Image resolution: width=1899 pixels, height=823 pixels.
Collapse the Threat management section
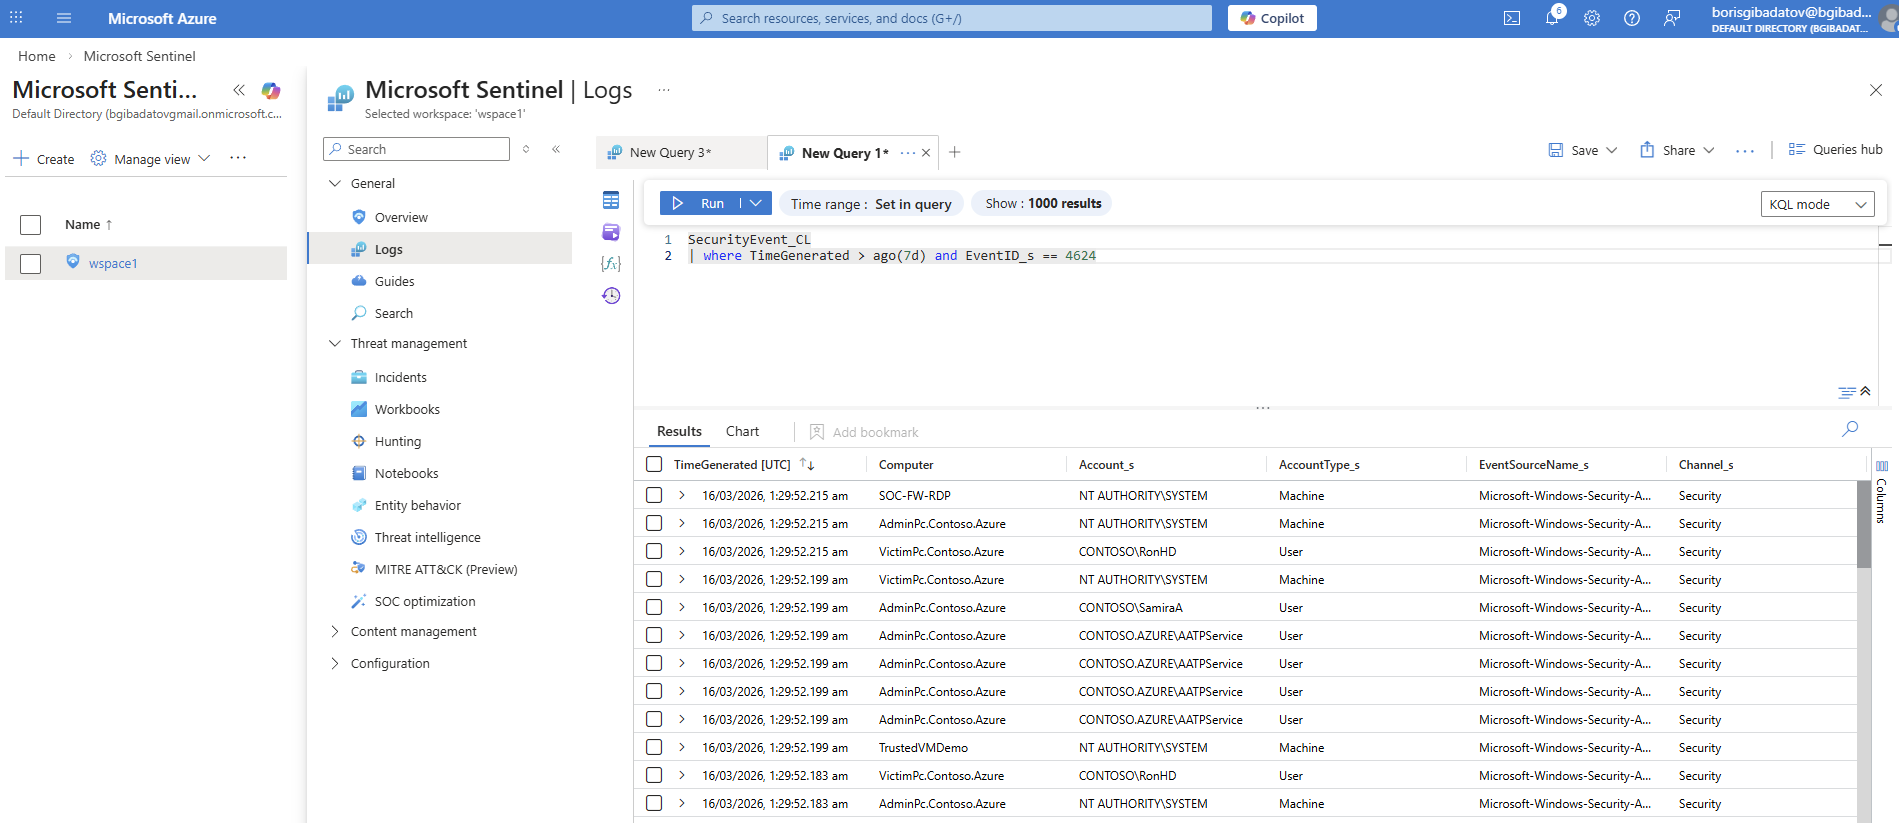point(335,343)
